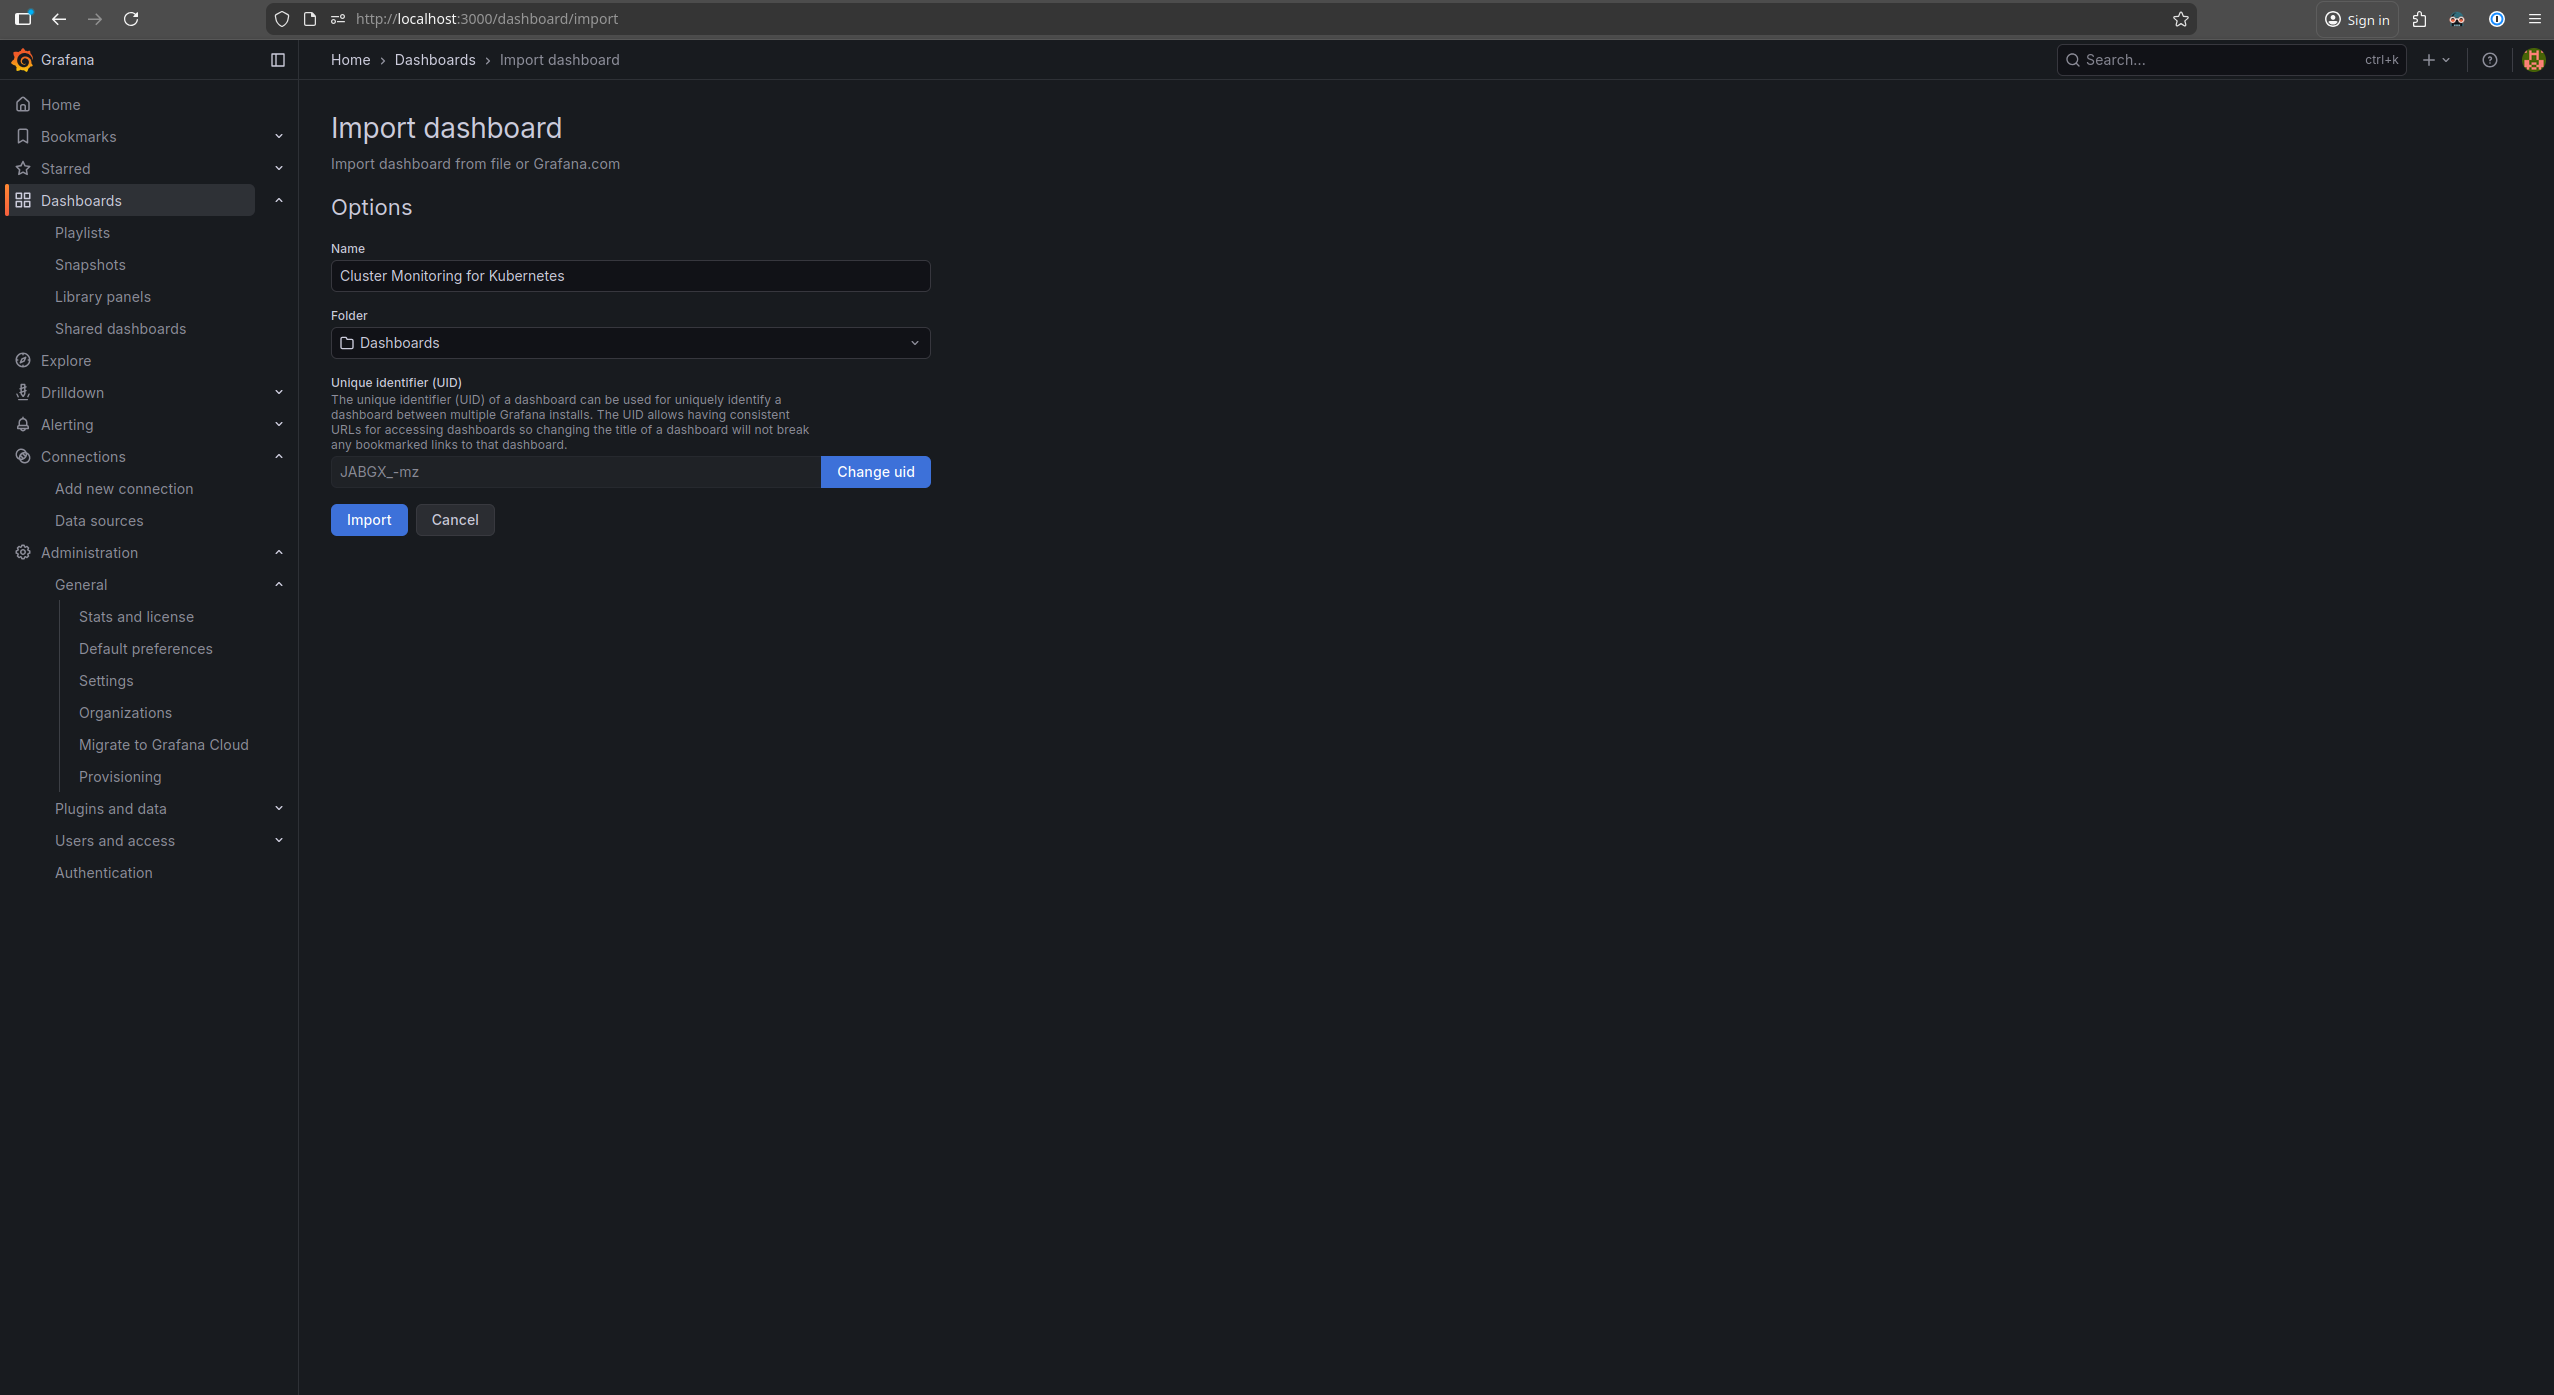
Task: Open the help icon near the search bar
Action: (2489, 59)
